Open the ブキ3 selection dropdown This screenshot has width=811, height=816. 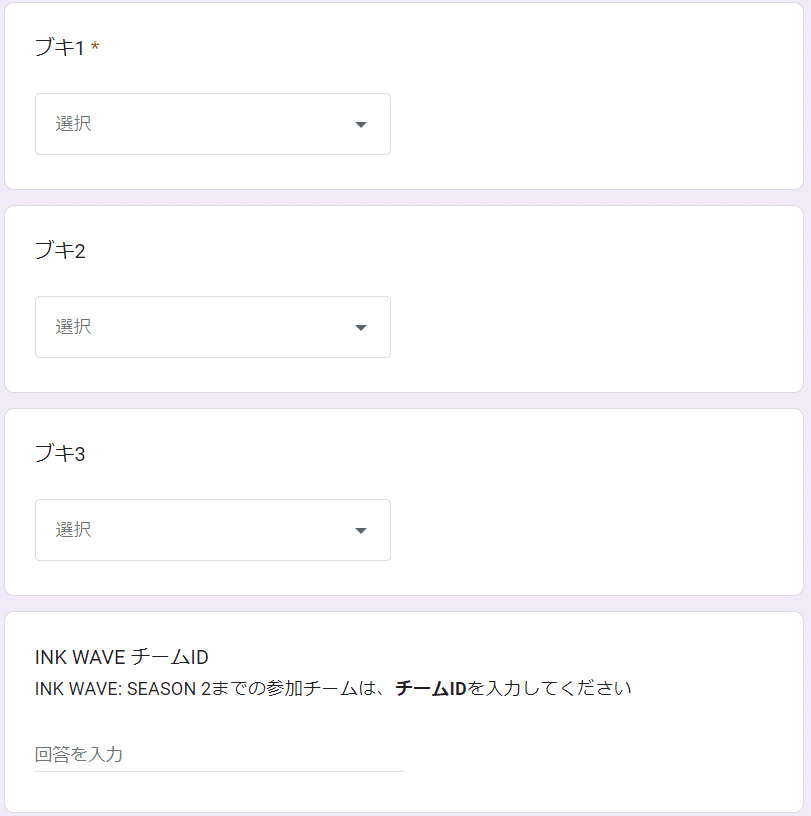[x=213, y=530]
